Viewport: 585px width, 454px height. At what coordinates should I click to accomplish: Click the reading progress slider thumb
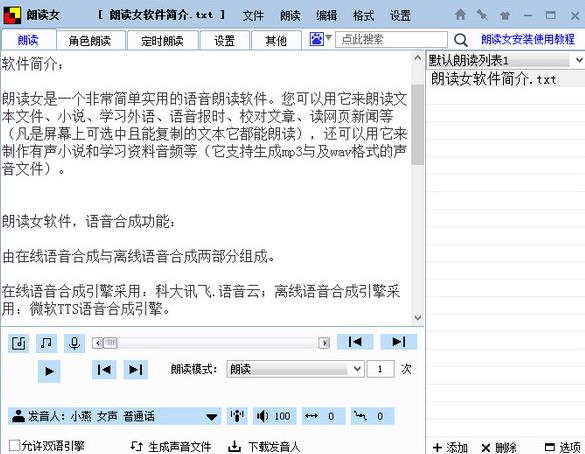click(110, 342)
